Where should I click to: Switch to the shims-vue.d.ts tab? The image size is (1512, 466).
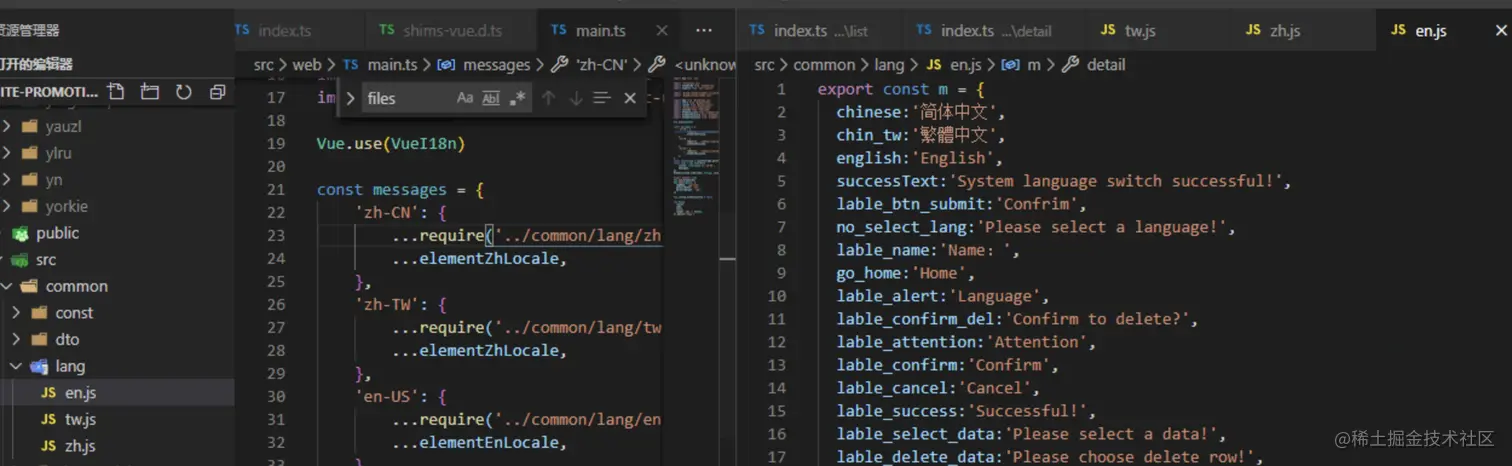tap(450, 31)
